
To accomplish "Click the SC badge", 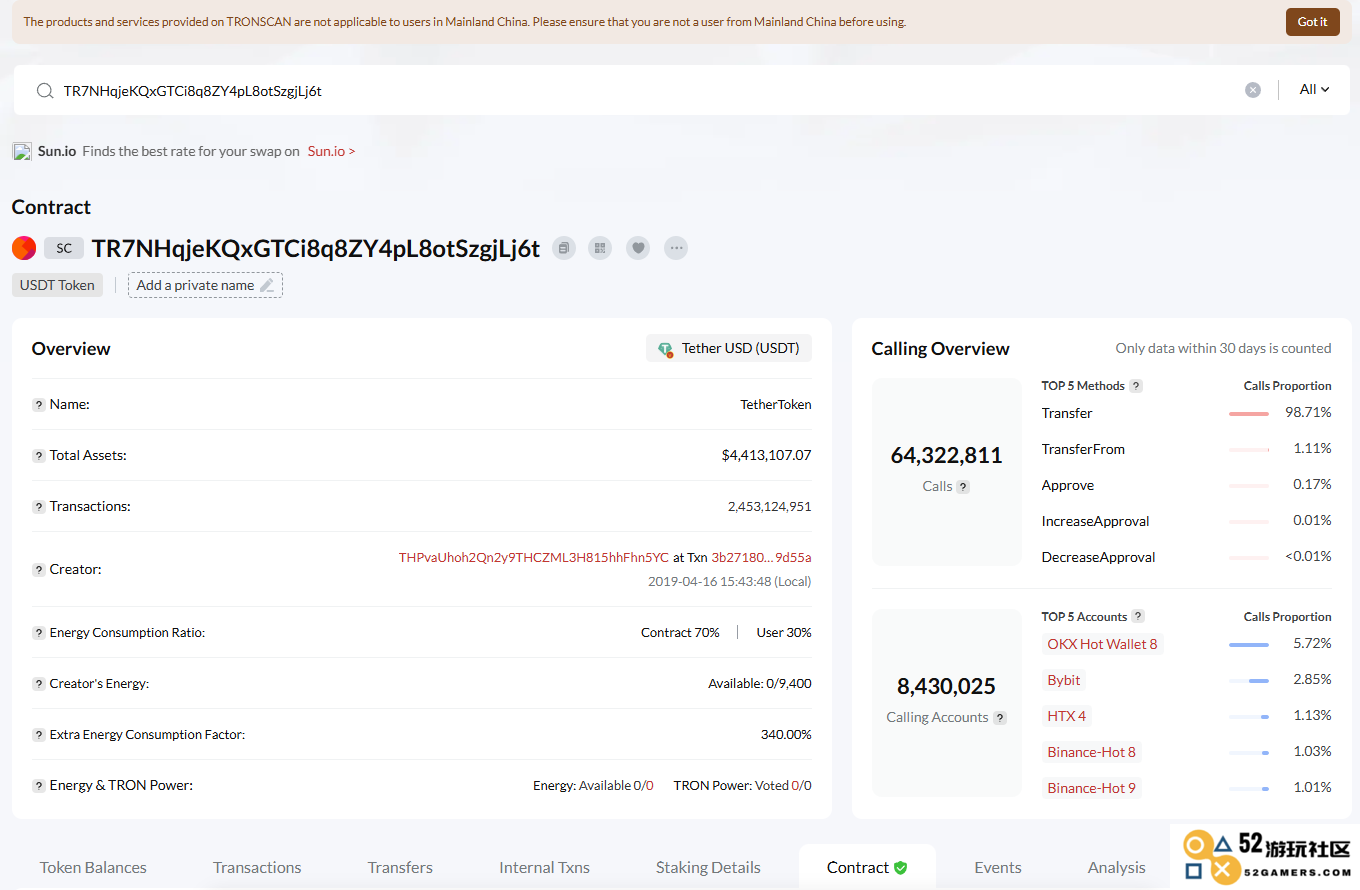I will (64, 248).
